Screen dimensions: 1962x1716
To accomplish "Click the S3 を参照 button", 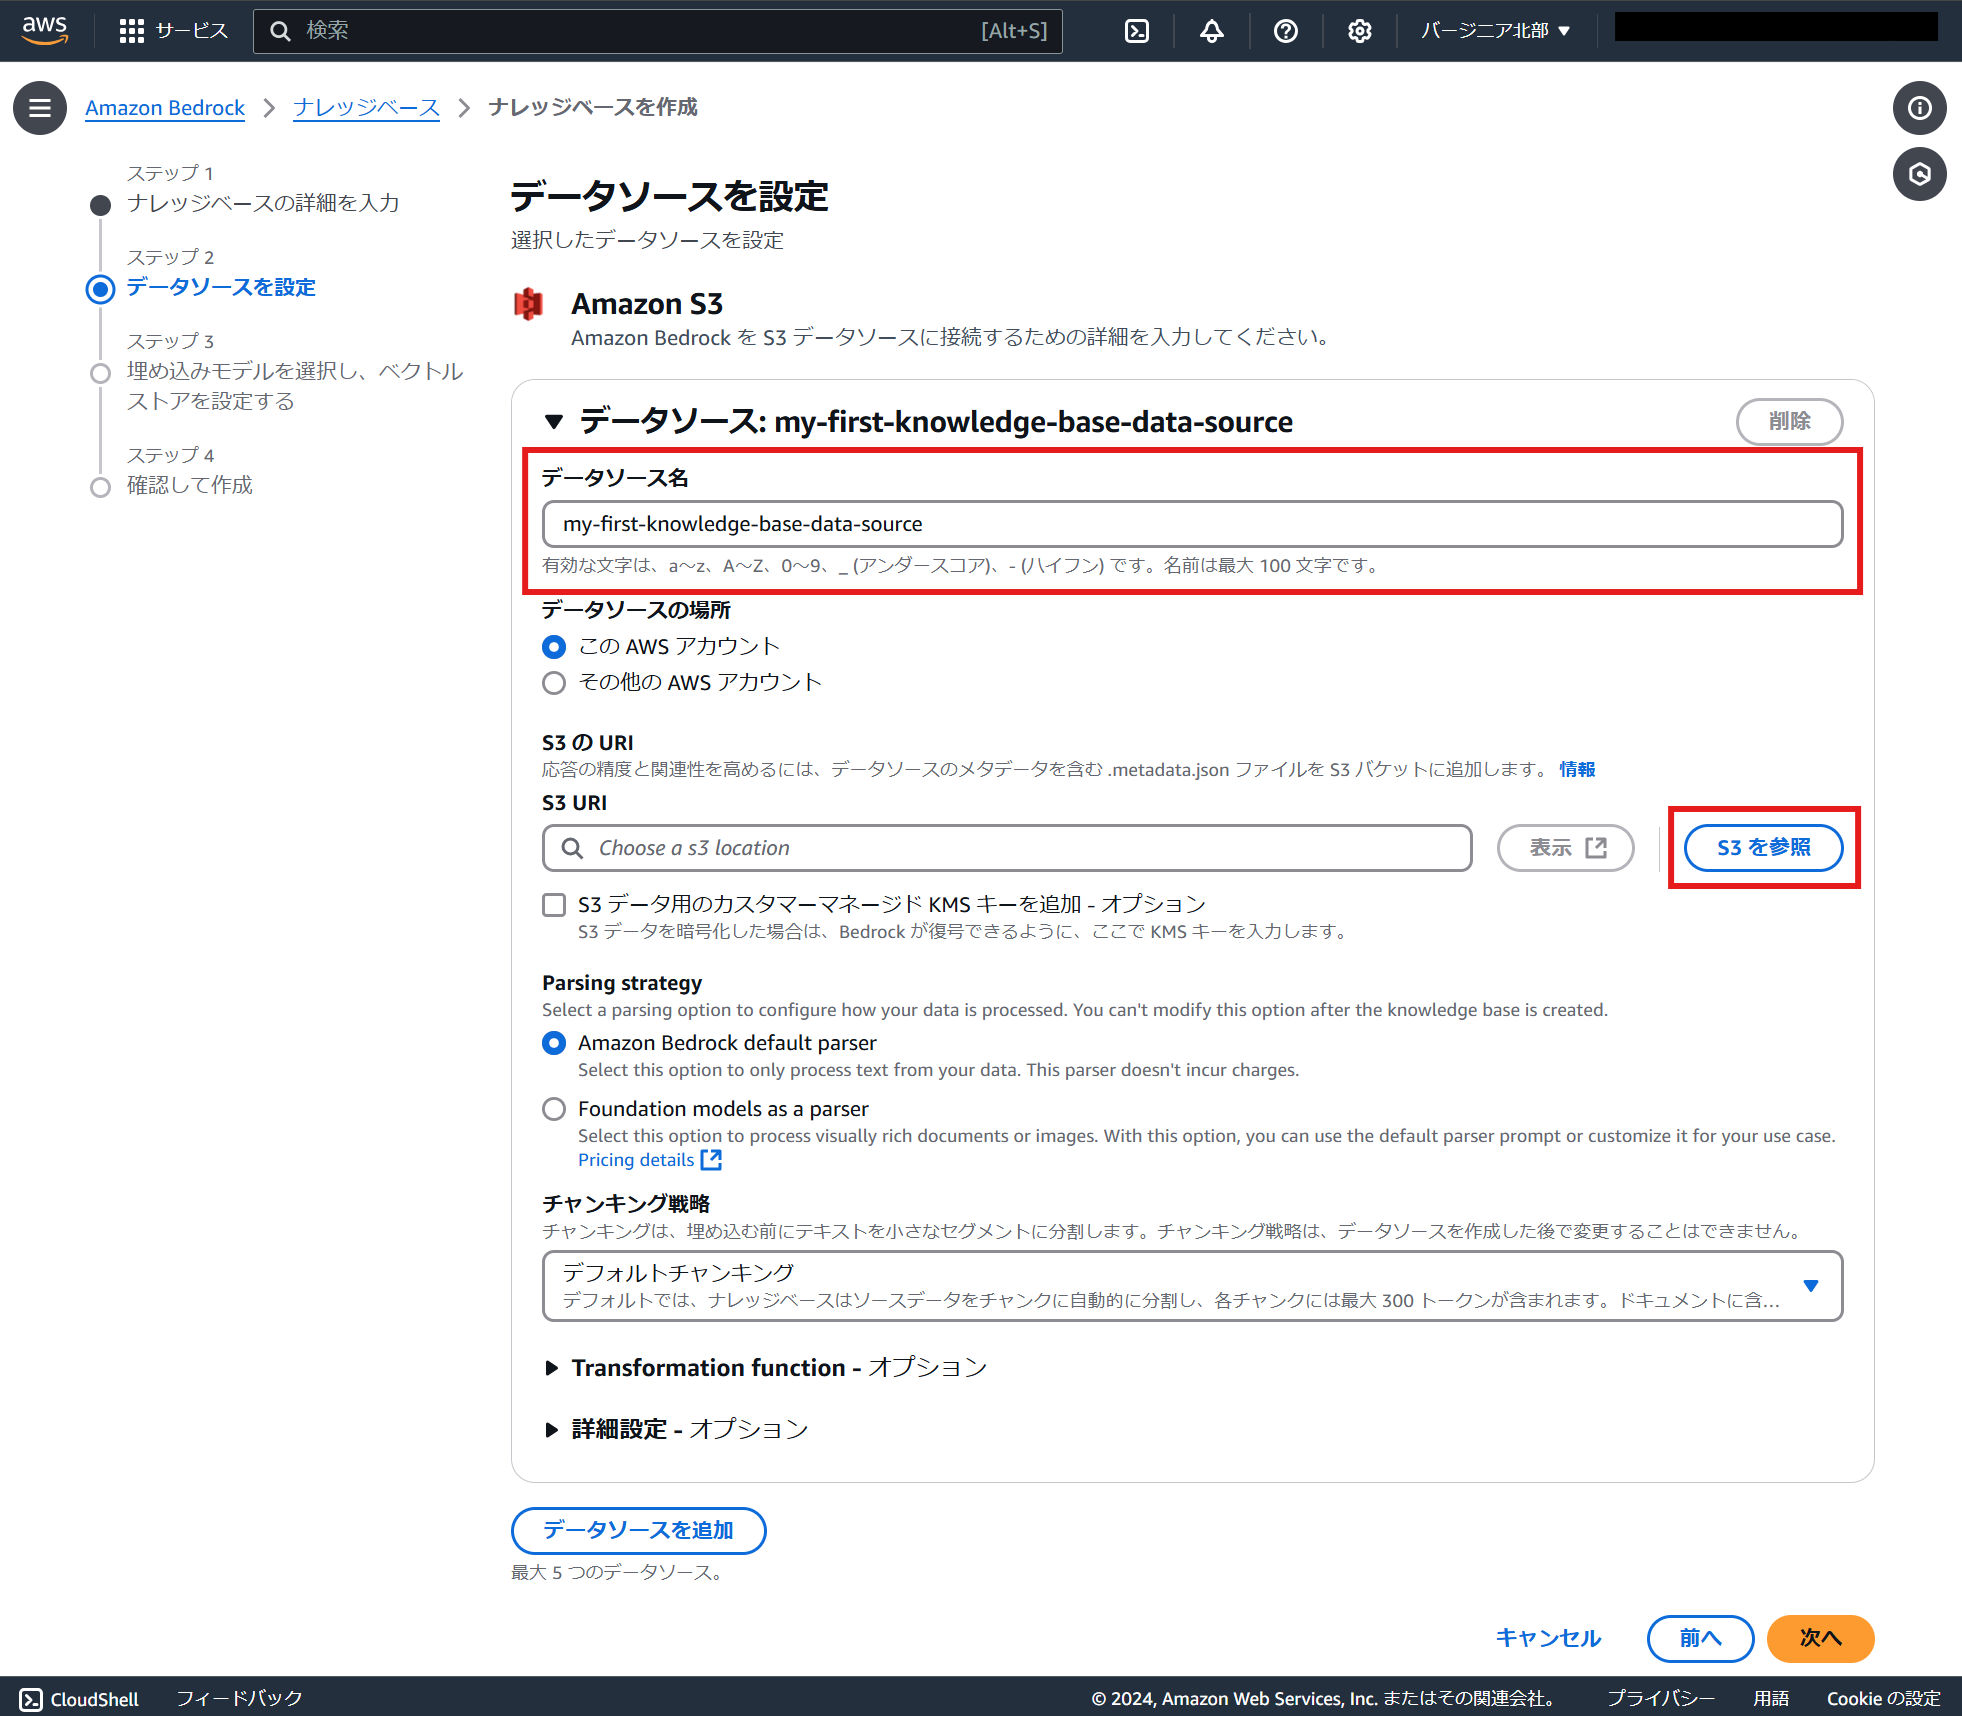I will coord(1763,848).
